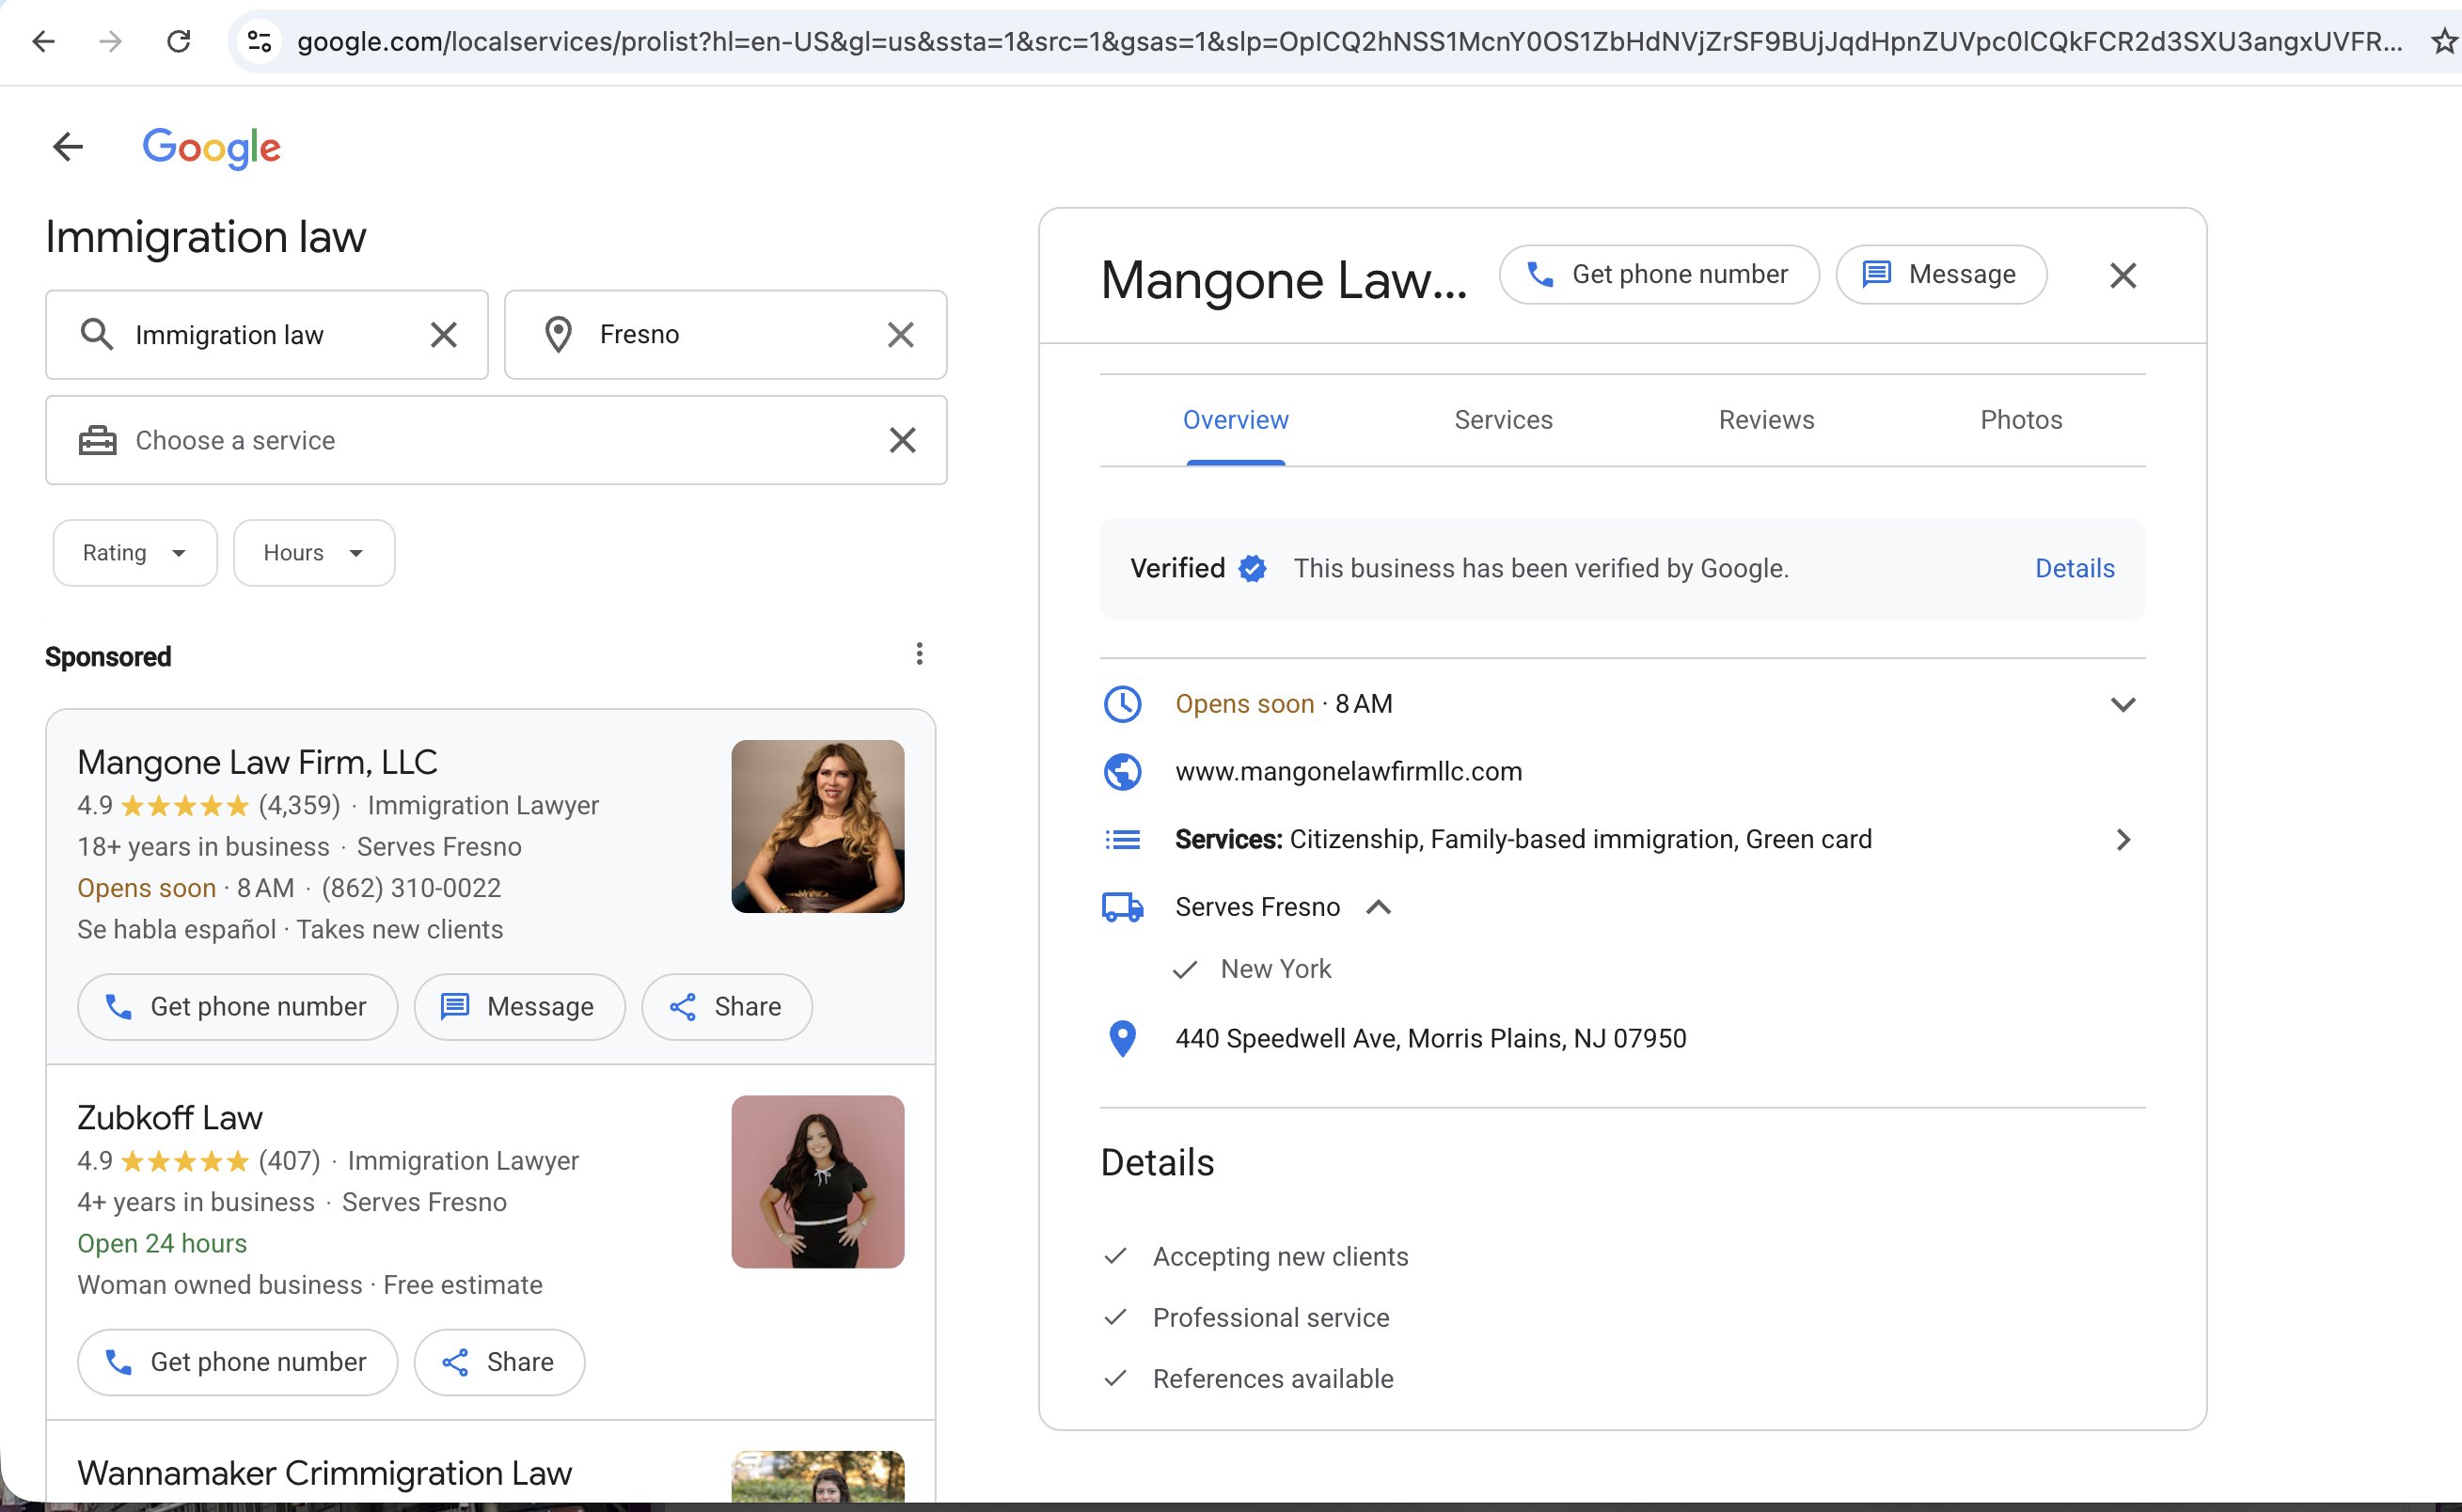
Task: Click Get phone number in the details panel header
Action: (1659, 275)
